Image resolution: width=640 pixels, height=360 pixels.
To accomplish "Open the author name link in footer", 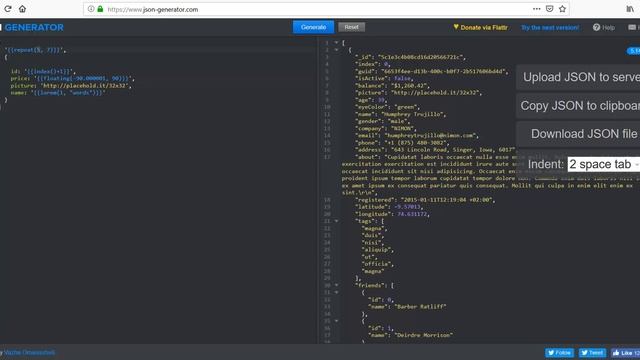I will [x=29, y=352].
